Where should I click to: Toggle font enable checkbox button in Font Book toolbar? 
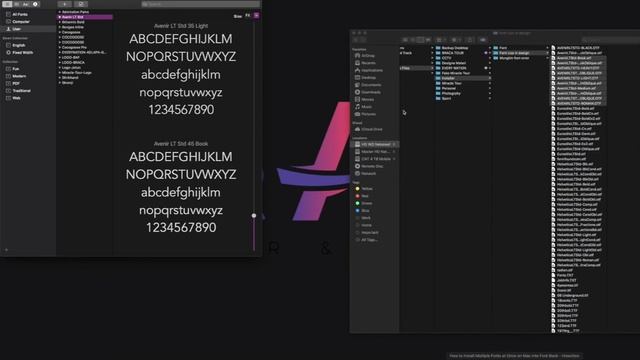(81, 4)
